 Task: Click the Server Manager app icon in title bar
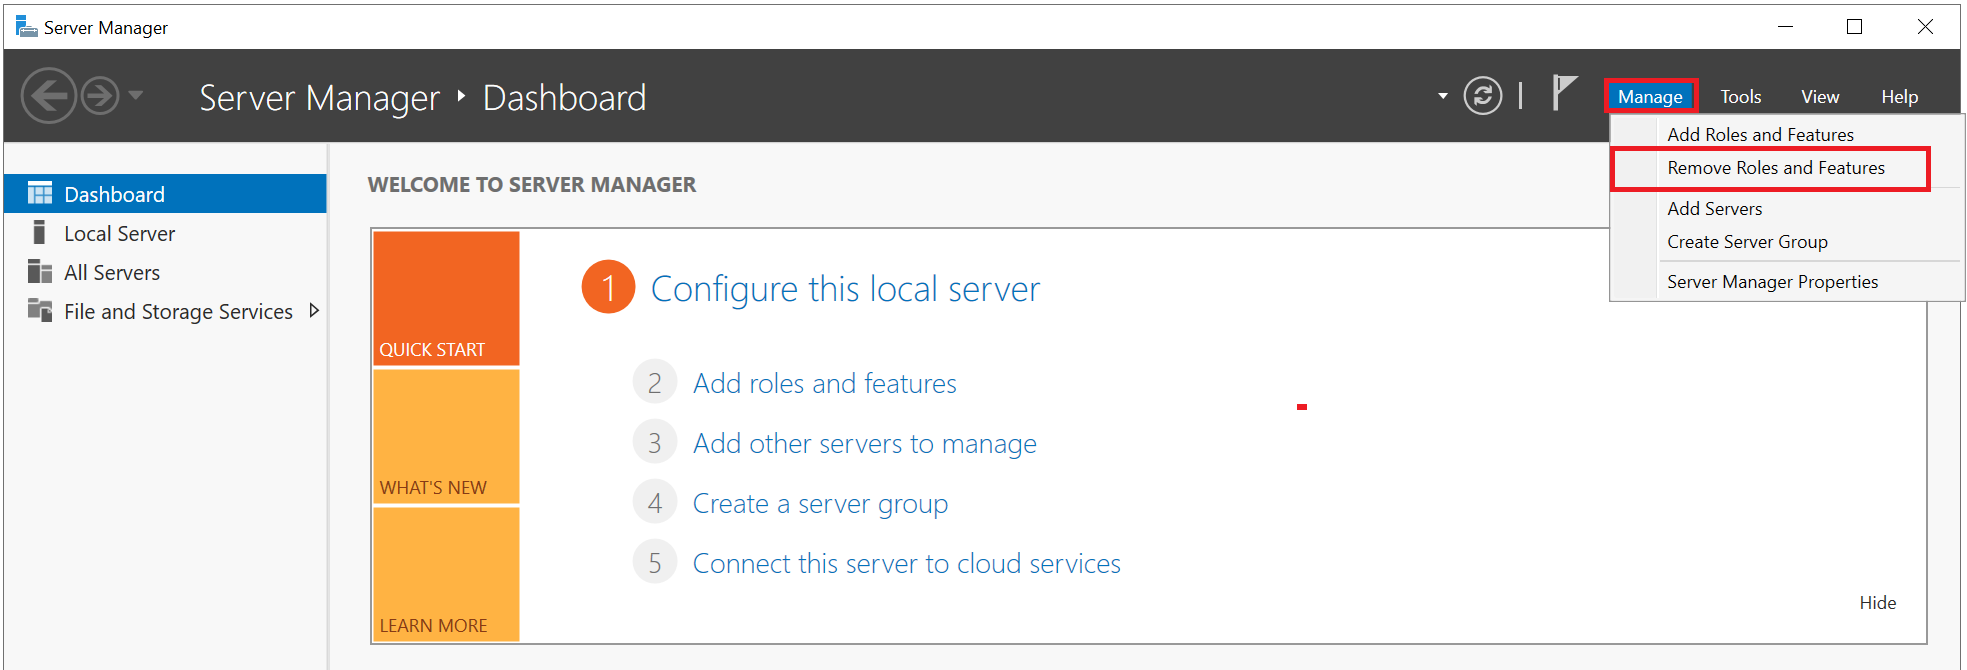click(x=26, y=27)
